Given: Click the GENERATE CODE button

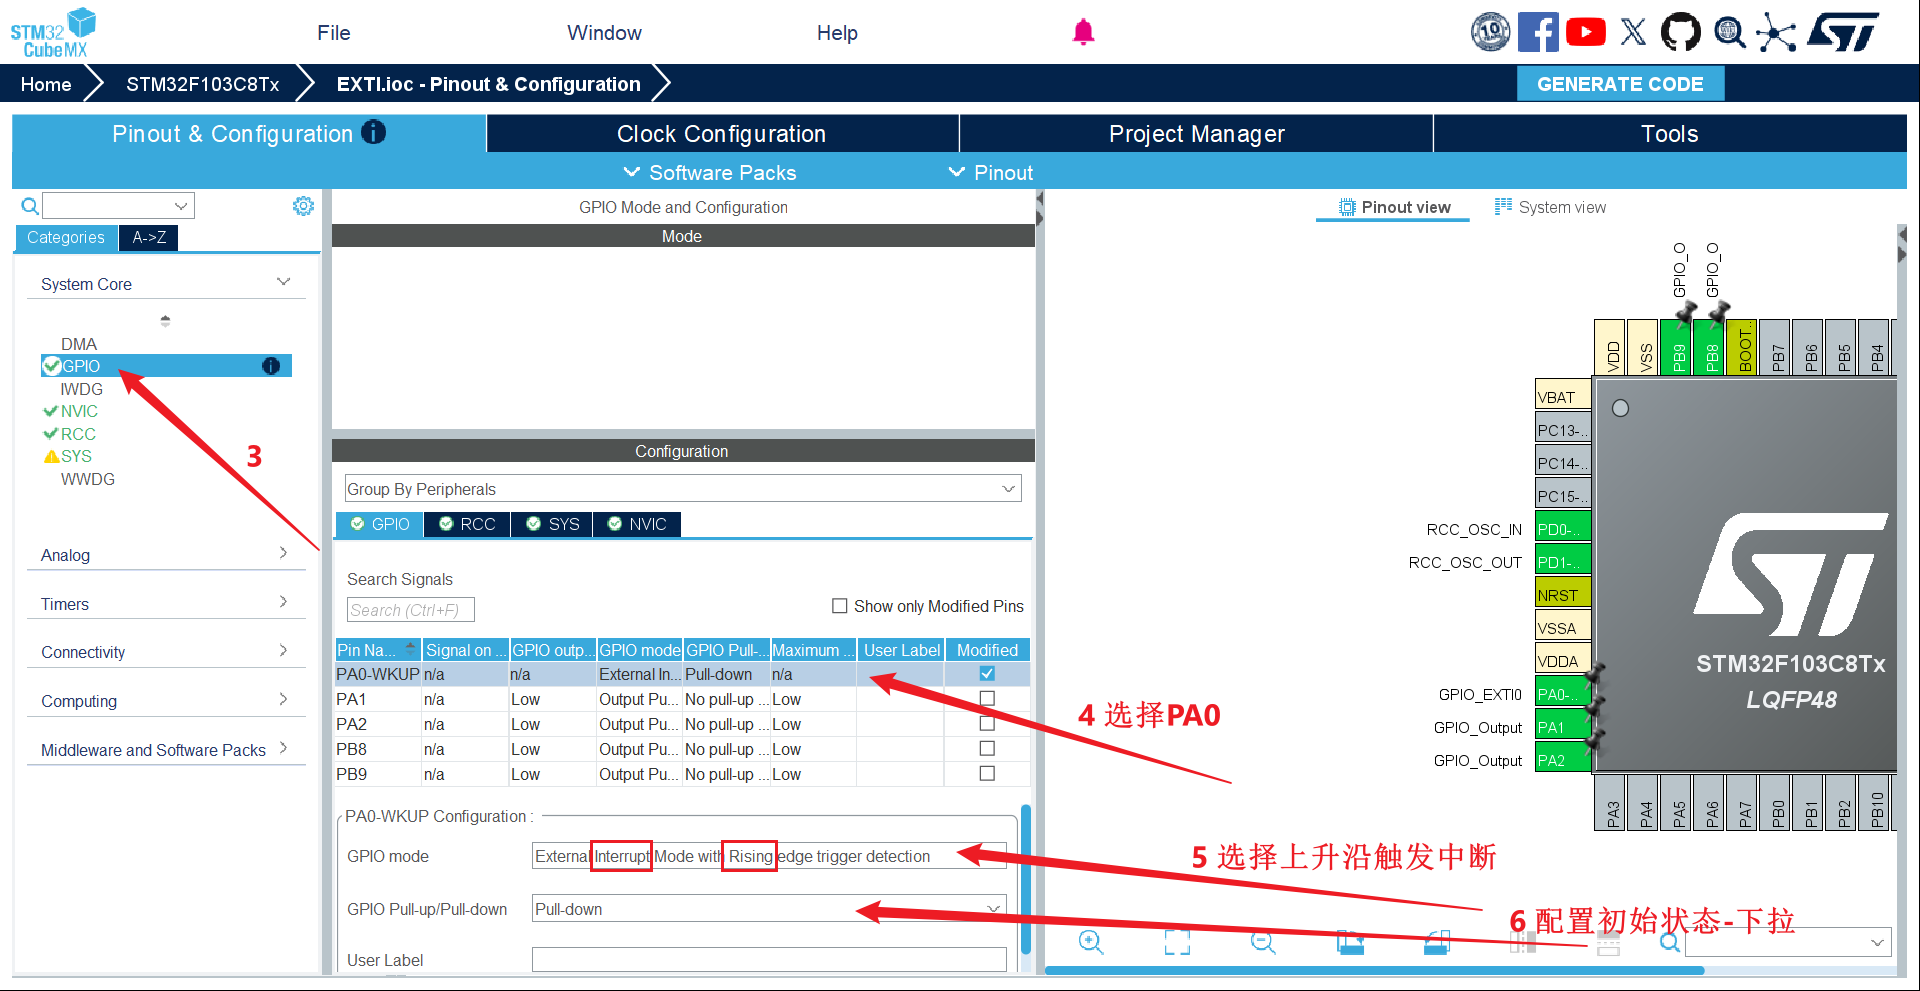Looking at the screenshot, I should pyautogui.click(x=1620, y=84).
